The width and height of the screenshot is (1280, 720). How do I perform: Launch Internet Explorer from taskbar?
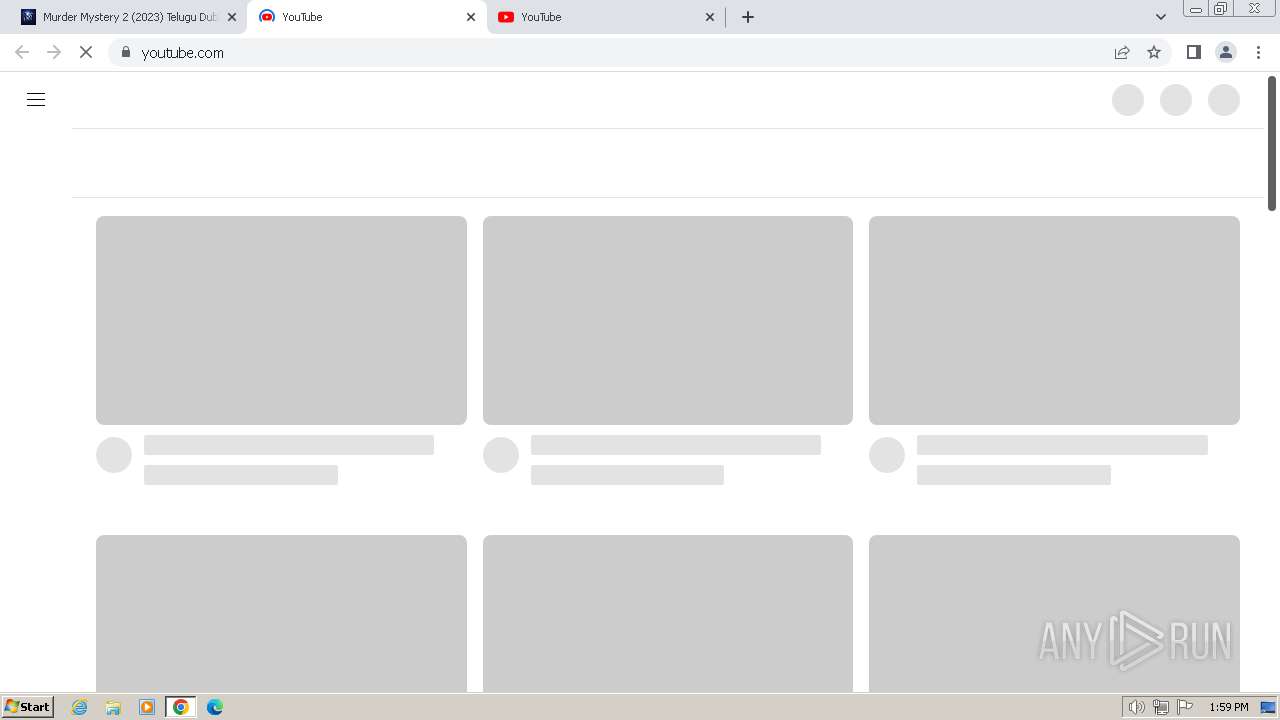point(80,707)
